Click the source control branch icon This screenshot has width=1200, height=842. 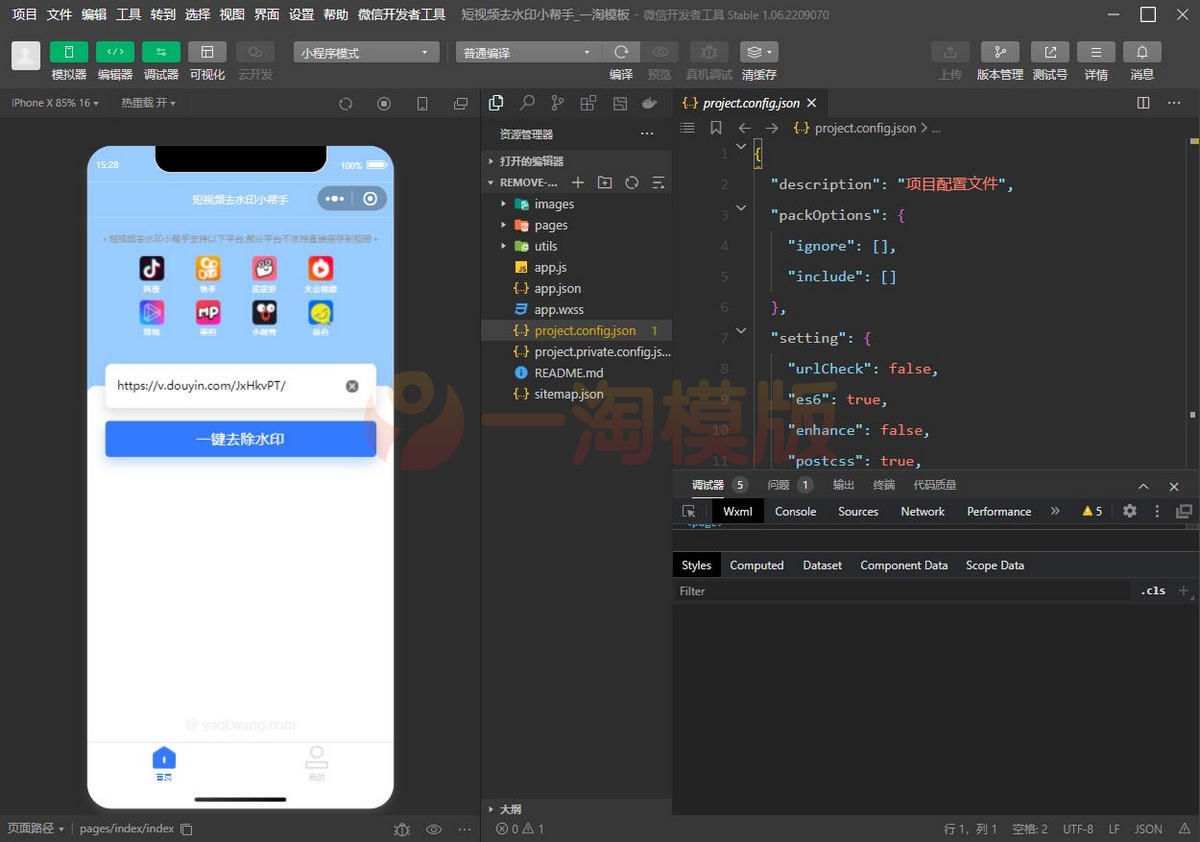(x=557, y=103)
